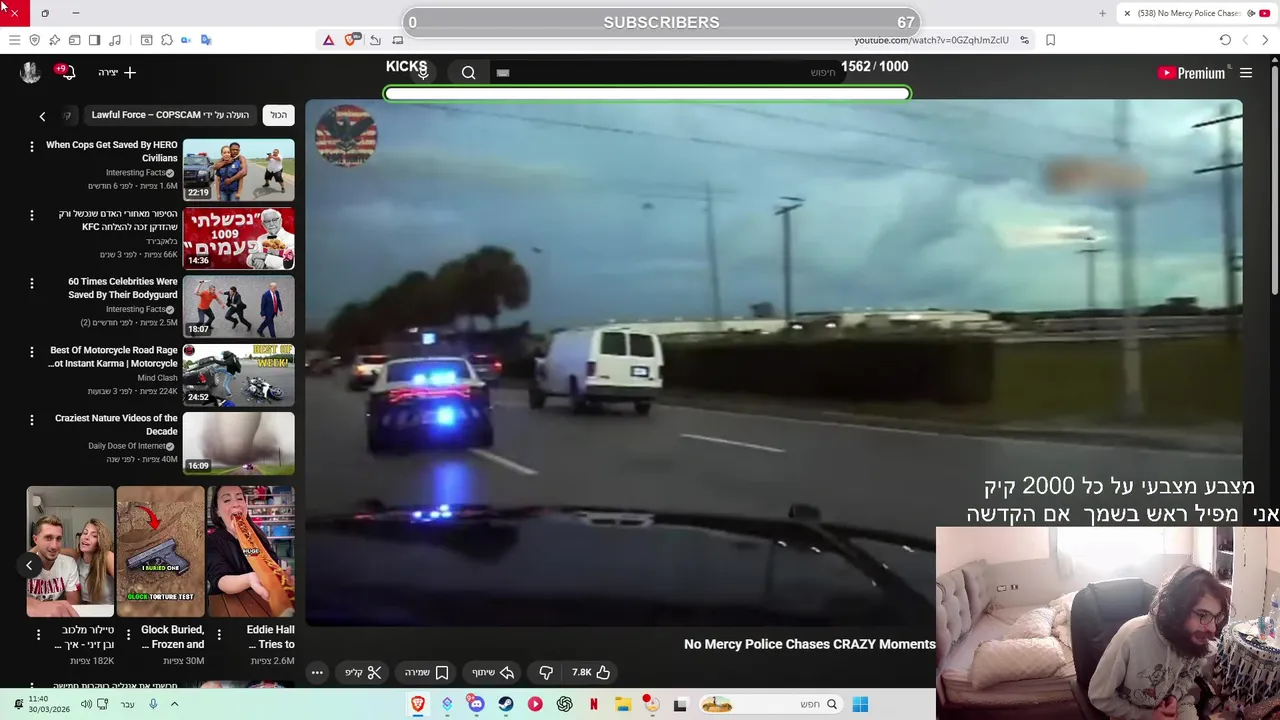Open 'Craziest Nature Videos of the Decade' thumbnail
The width and height of the screenshot is (1280, 720).
coord(238,443)
